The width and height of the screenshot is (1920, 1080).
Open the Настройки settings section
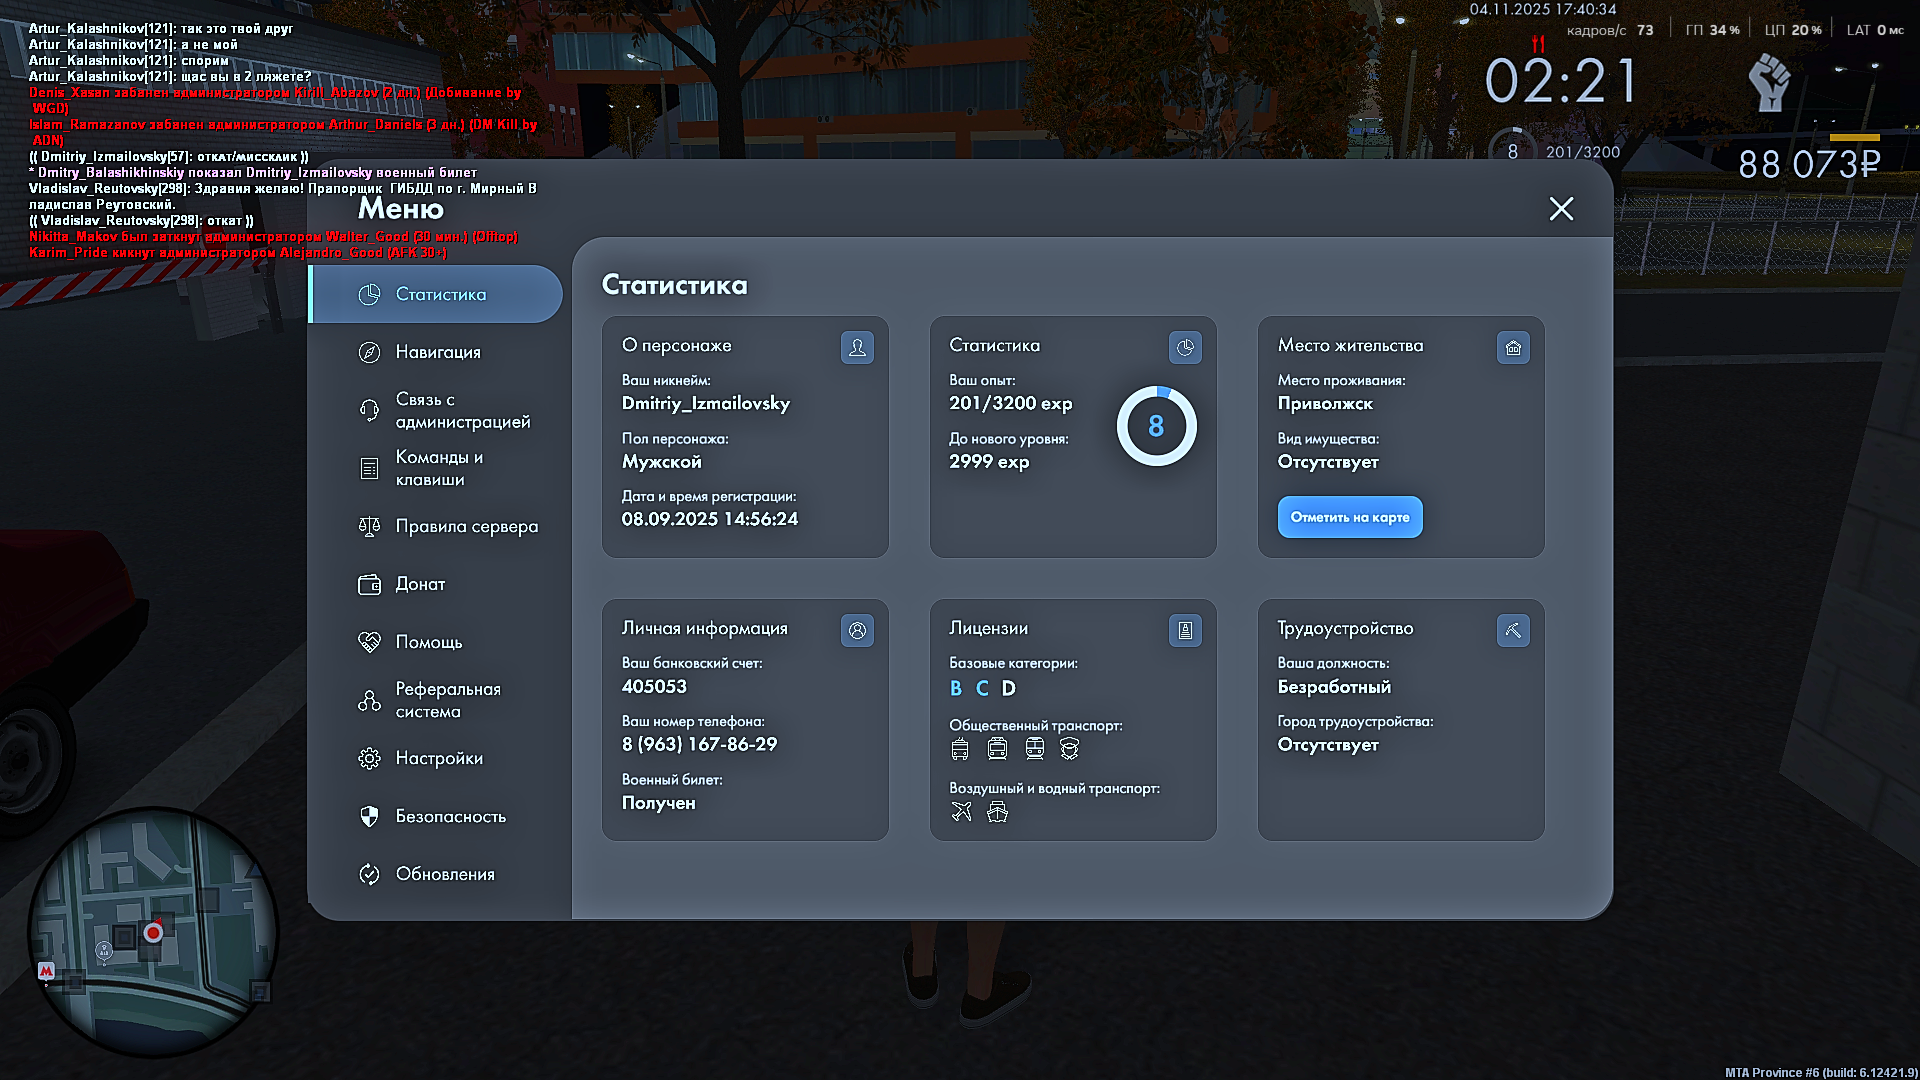coord(438,758)
